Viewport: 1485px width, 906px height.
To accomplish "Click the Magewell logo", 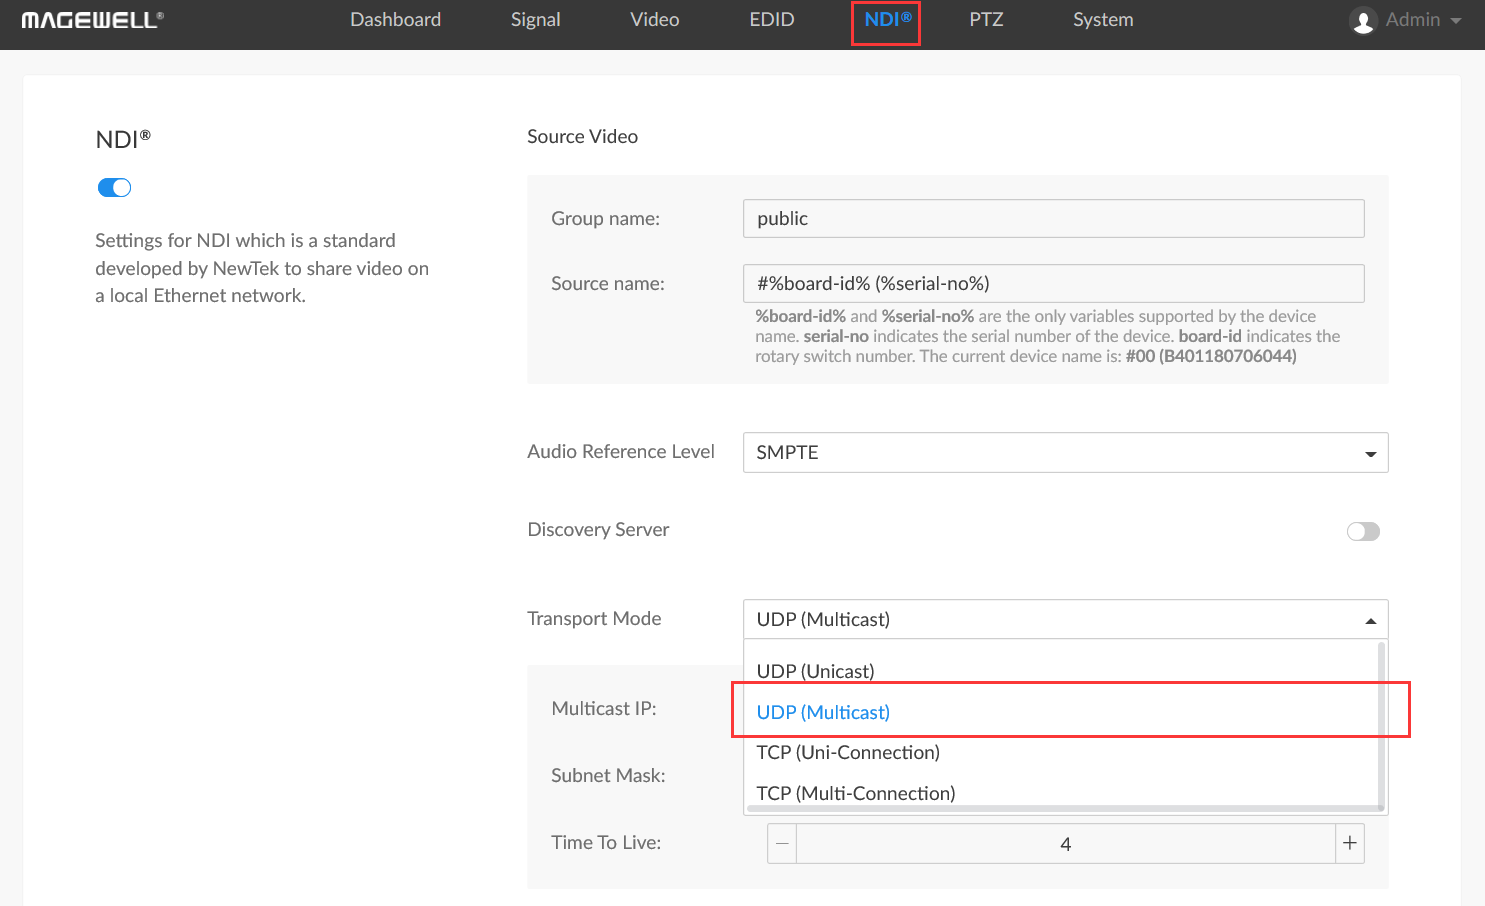I will [92, 20].
